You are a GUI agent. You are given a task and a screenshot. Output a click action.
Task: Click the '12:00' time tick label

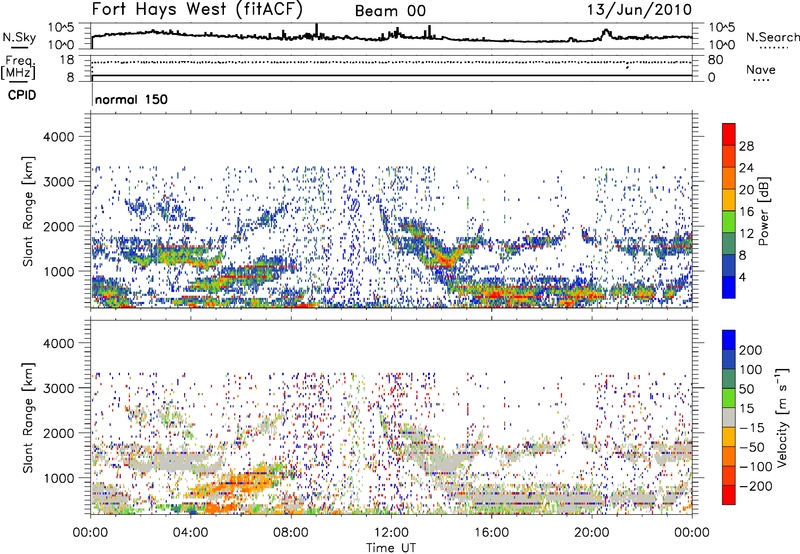click(x=391, y=533)
